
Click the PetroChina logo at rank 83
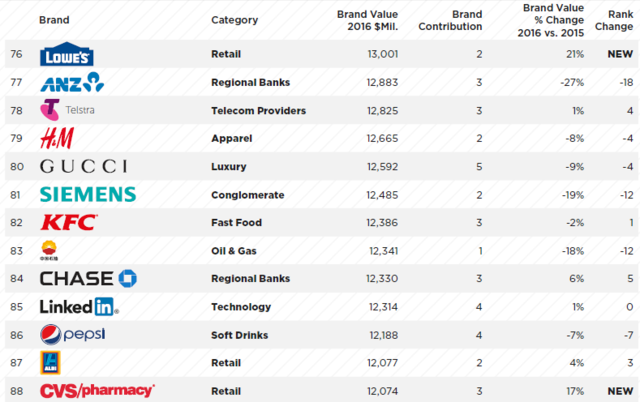49,251
